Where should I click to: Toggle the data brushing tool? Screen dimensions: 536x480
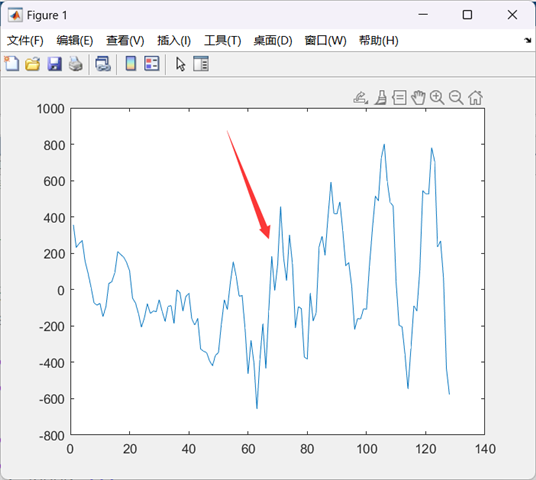point(380,98)
